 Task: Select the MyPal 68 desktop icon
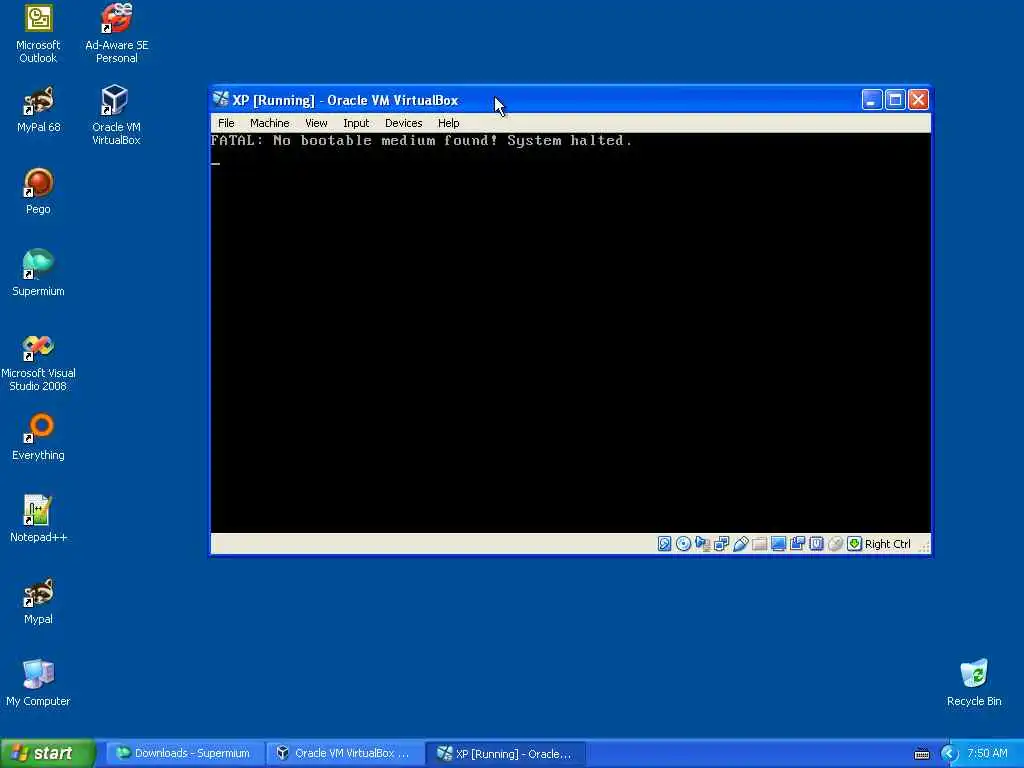click(38, 110)
